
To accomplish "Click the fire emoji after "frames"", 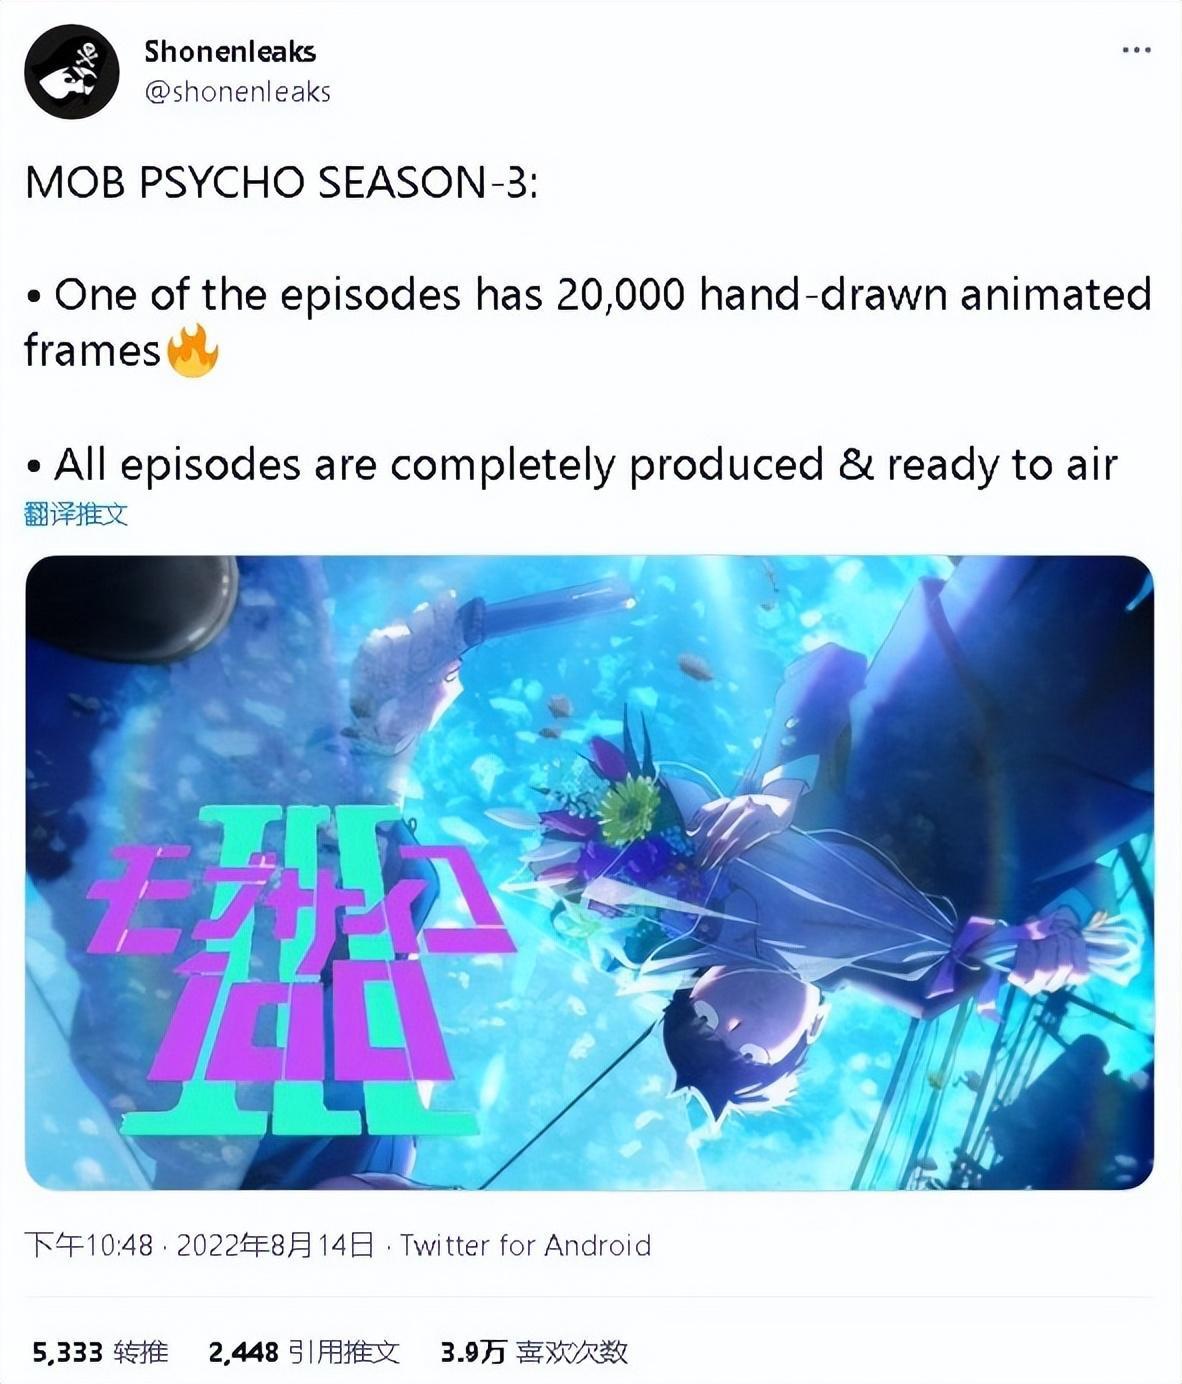I will tap(193, 351).
